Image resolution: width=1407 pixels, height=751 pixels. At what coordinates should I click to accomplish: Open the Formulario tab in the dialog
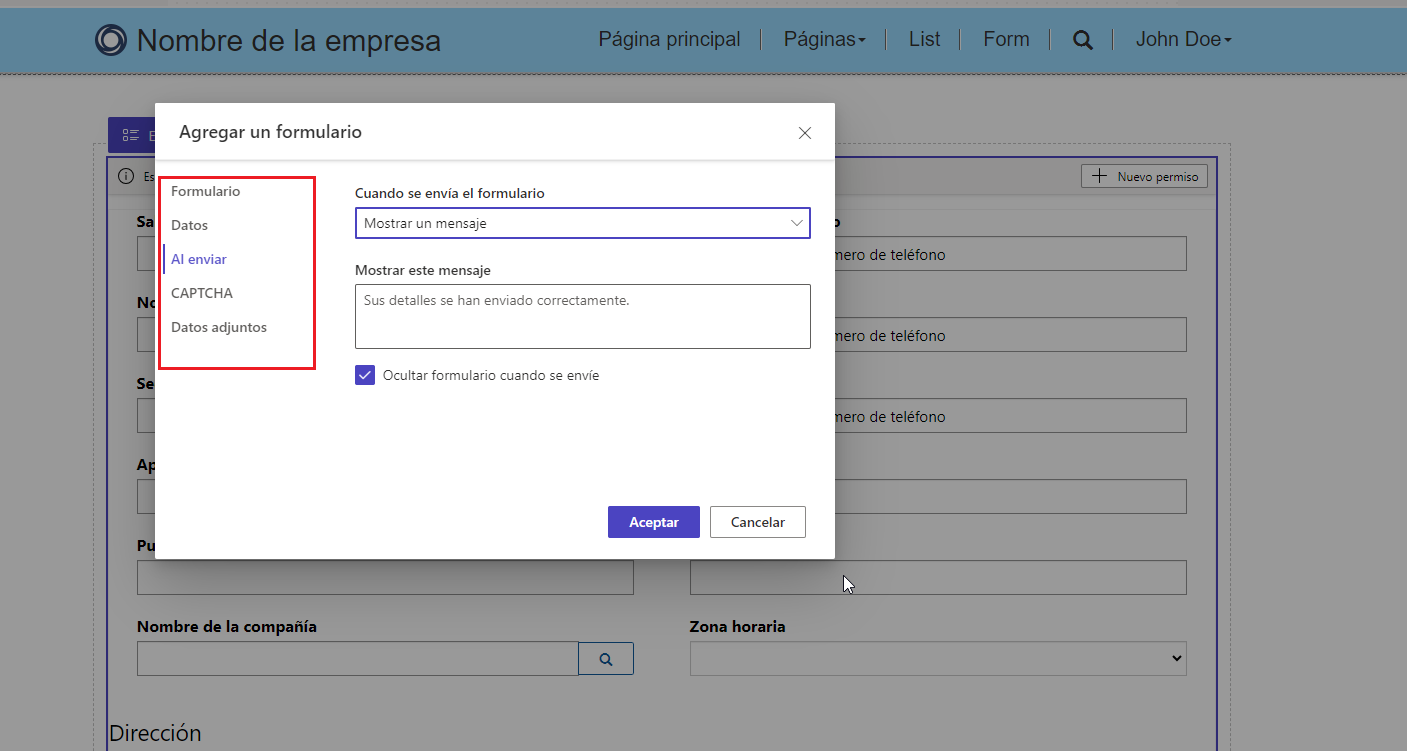pos(206,191)
